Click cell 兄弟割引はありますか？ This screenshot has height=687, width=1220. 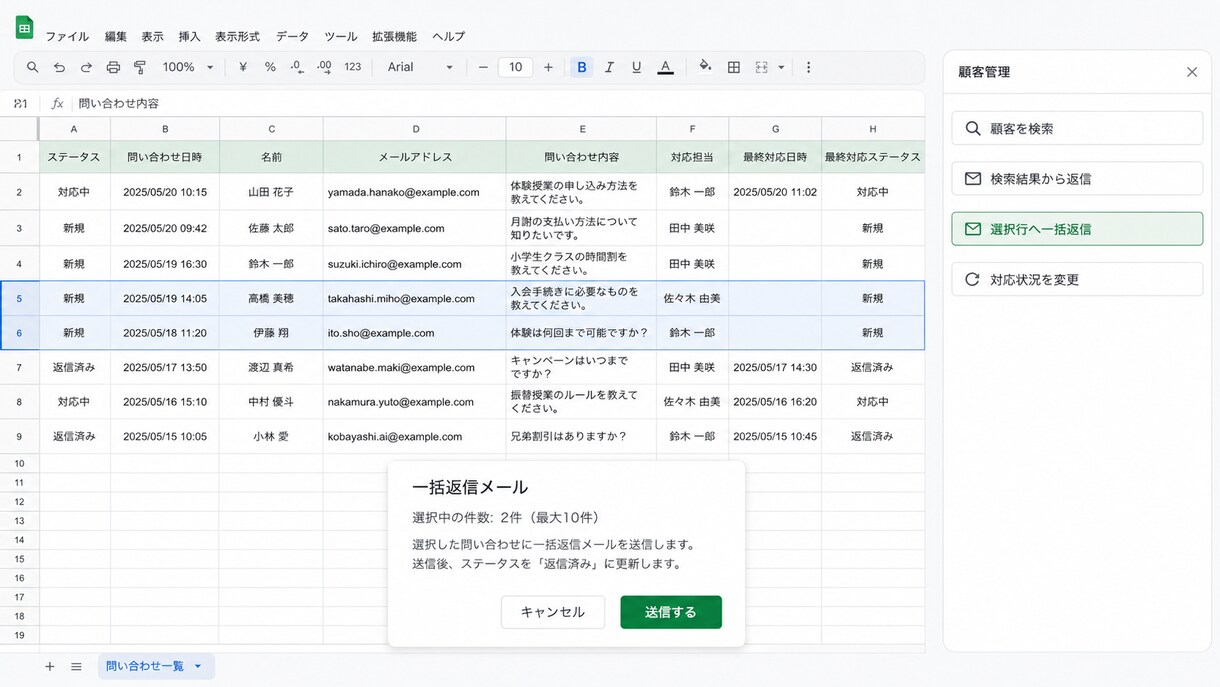(x=581, y=436)
